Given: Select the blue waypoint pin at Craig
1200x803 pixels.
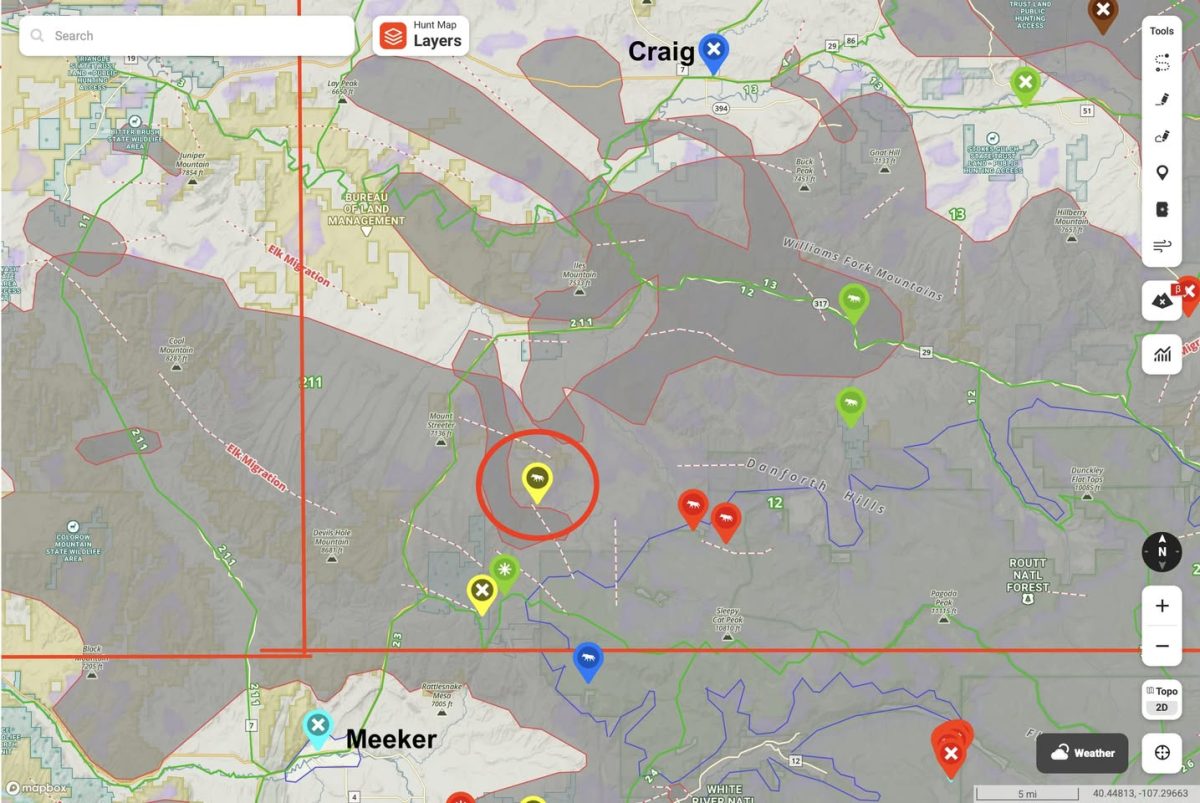Looking at the screenshot, I should [x=713, y=50].
